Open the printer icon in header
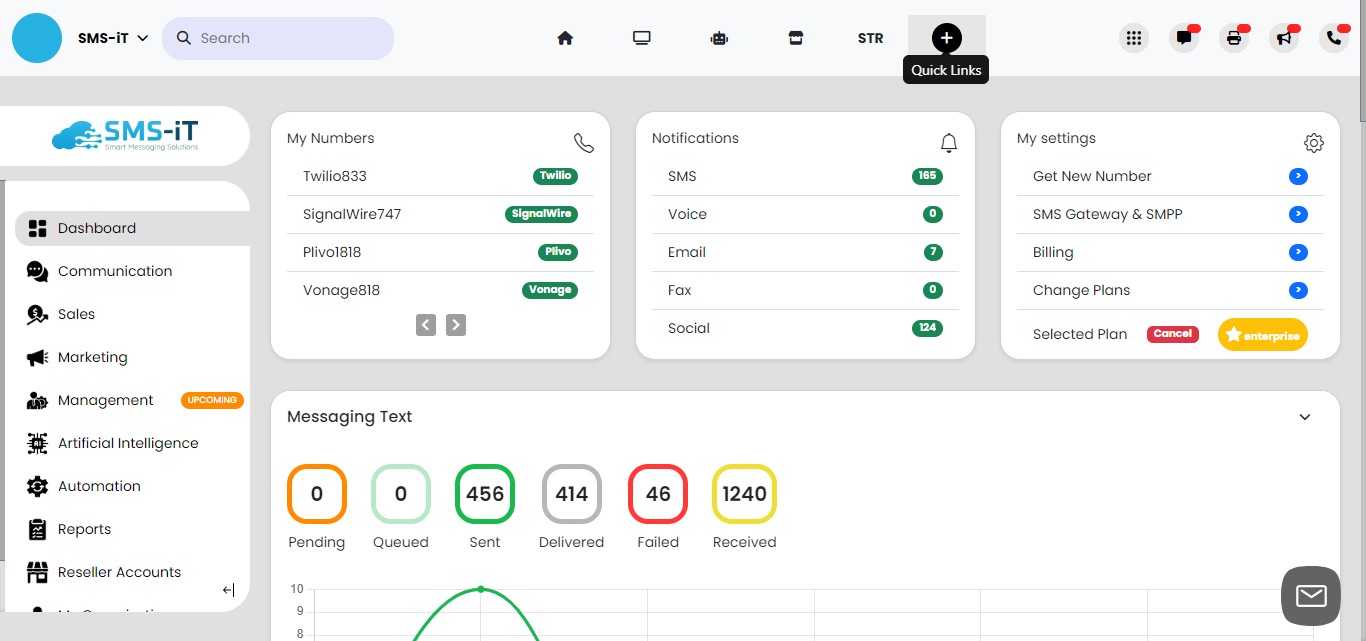1366x641 pixels. (1233, 38)
